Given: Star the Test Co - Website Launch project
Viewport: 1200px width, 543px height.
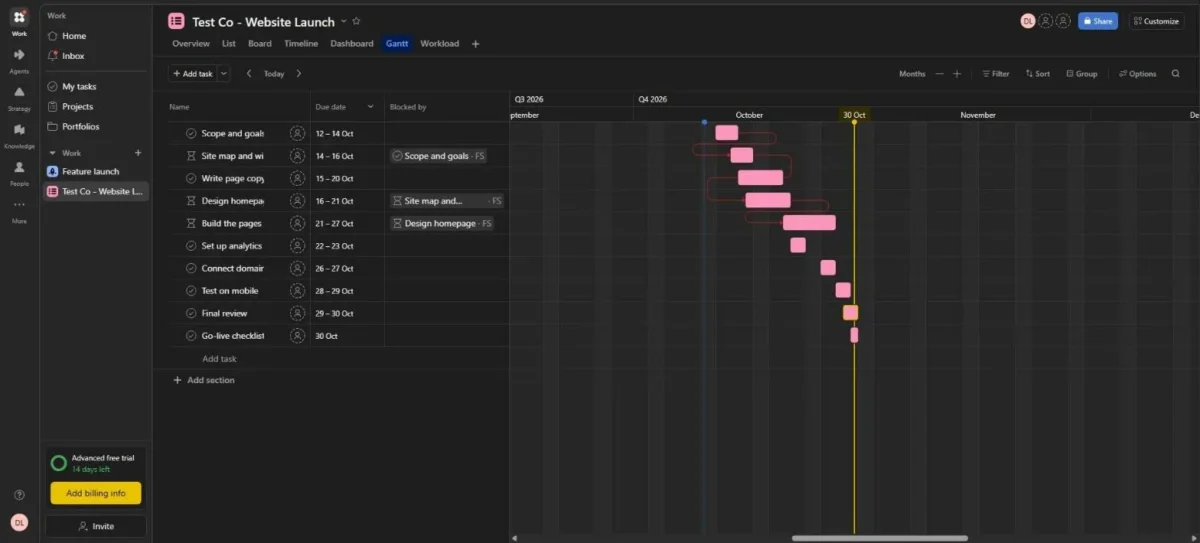Looking at the screenshot, I should pyautogui.click(x=357, y=21).
